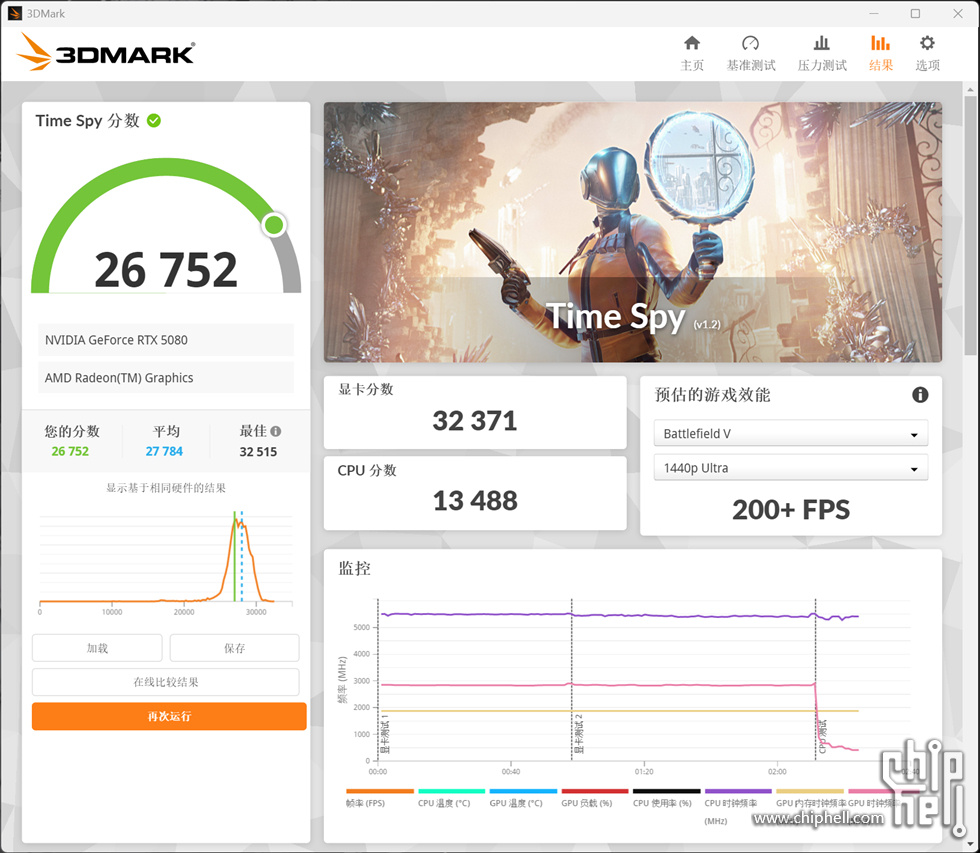Open the 基准测试 benchmark gauge icon
The image size is (980, 853).
[750, 43]
